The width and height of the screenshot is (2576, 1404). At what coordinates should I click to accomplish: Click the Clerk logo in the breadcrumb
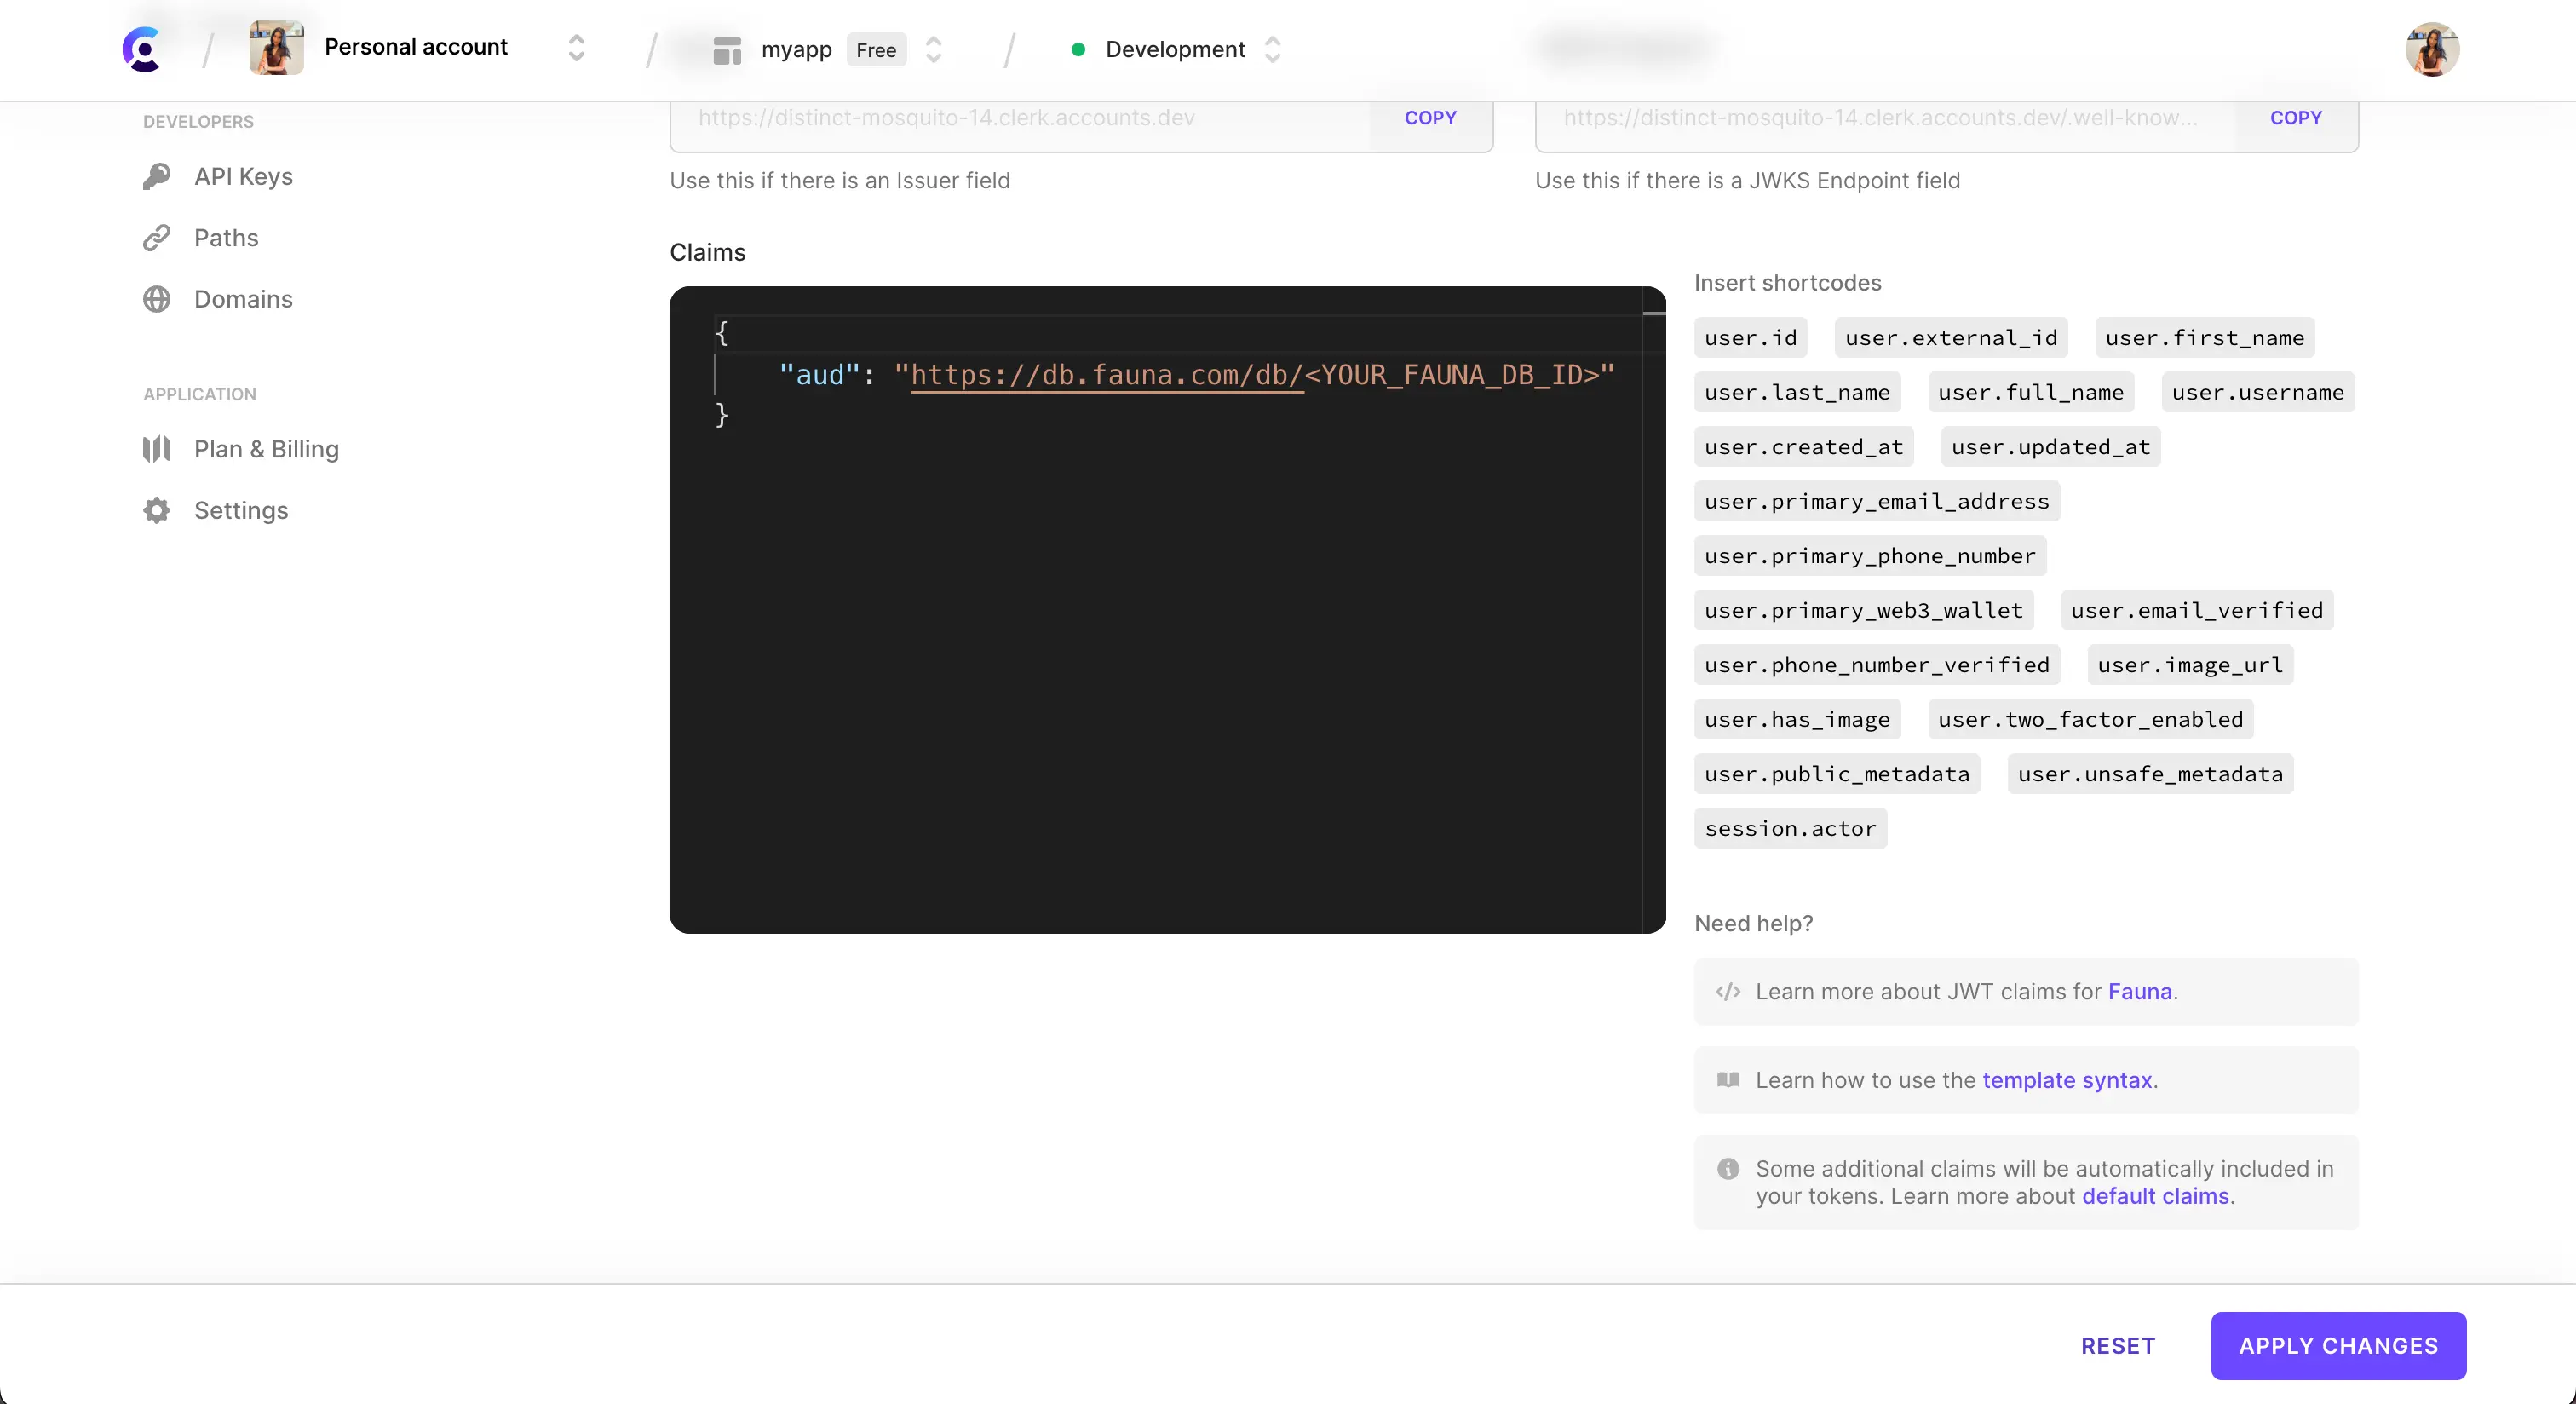143,49
